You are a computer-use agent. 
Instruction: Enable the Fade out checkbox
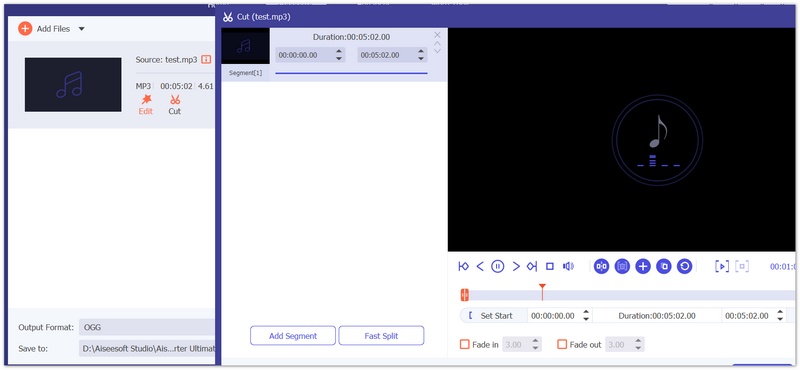click(x=562, y=344)
